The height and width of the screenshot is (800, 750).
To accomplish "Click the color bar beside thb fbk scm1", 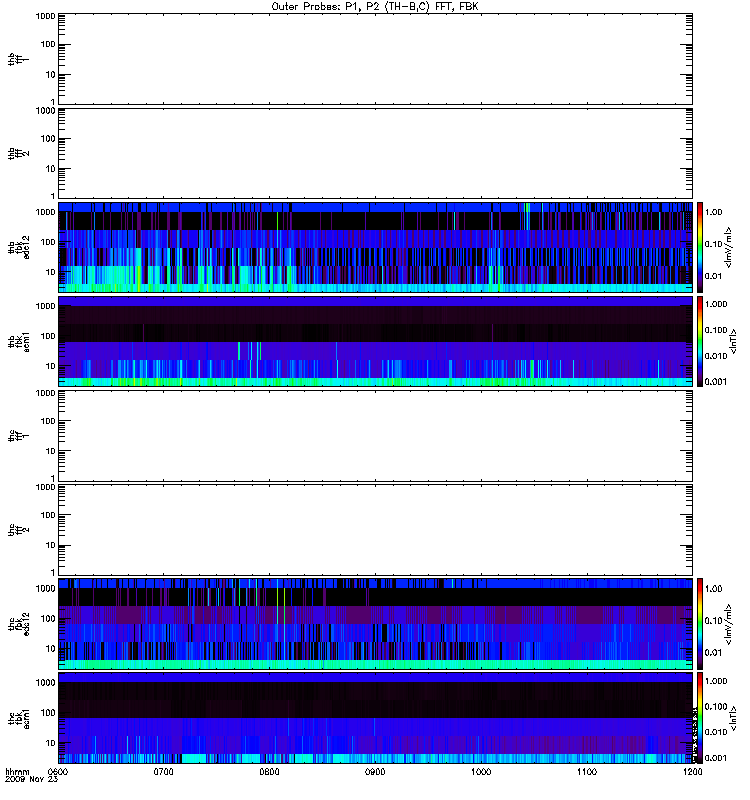I will coord(700,341).
